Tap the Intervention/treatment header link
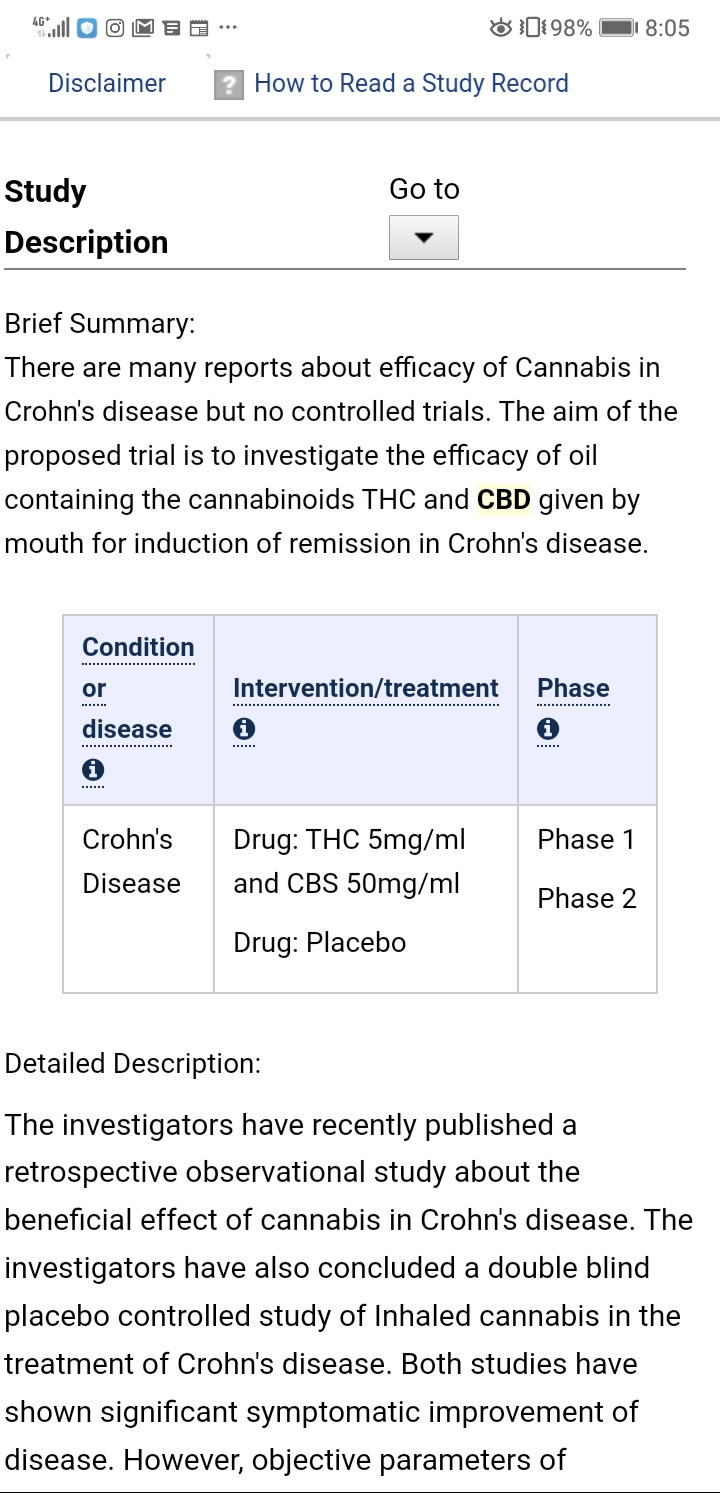This screenshot has width=720, height=1493. pos(365,688)
